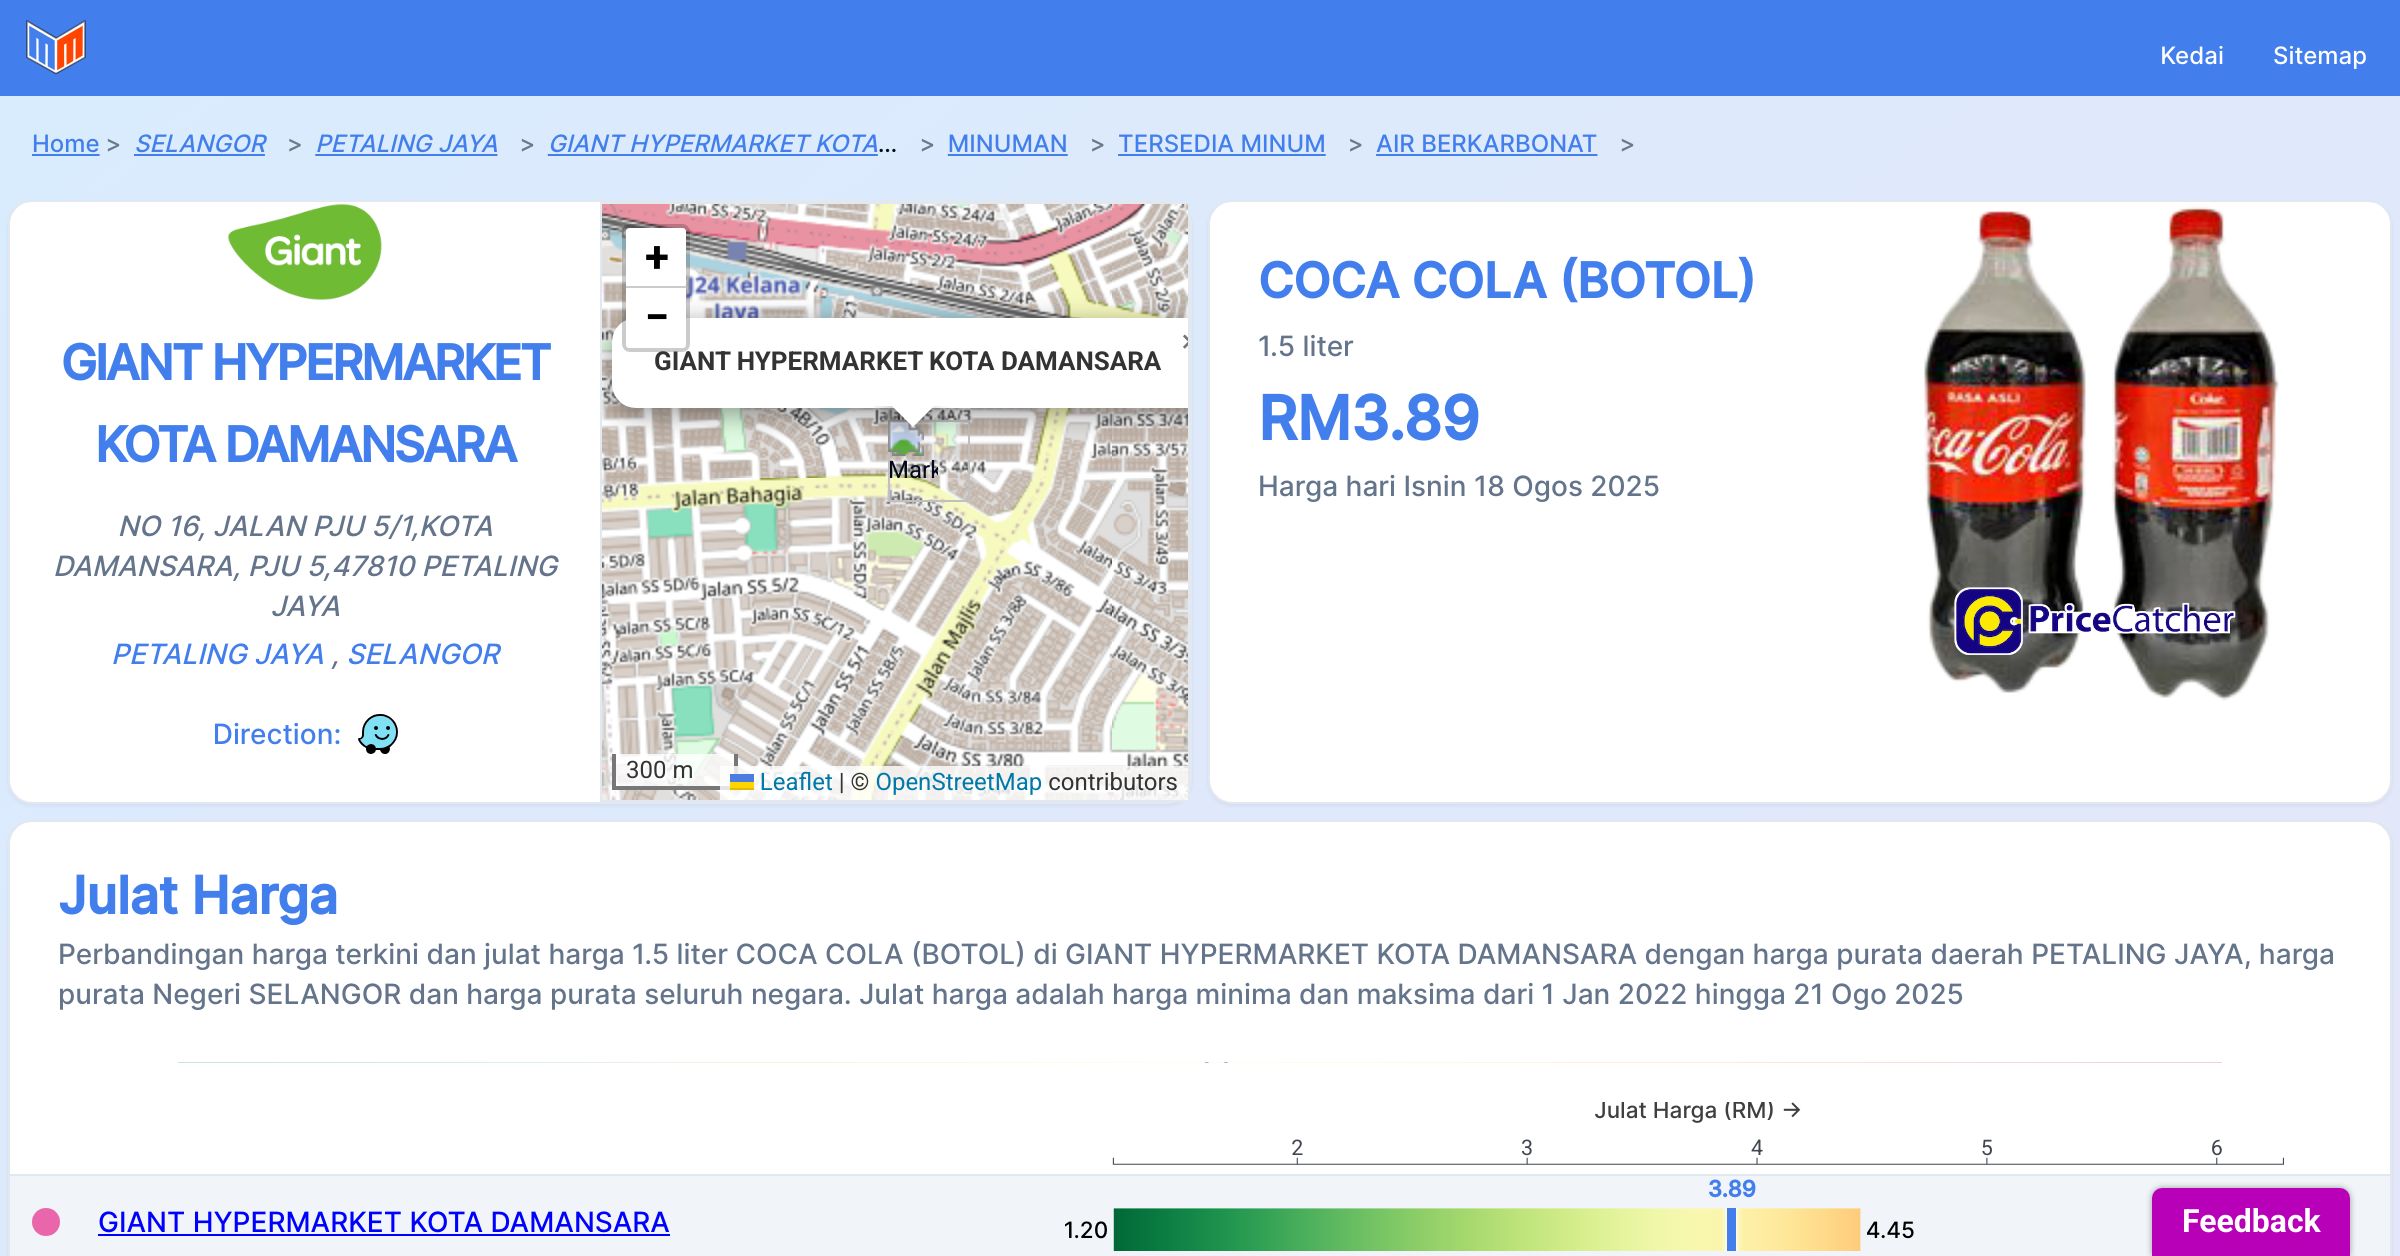Open the Leaflet attribution link
2400x1256 pixels.
[795, 782]
